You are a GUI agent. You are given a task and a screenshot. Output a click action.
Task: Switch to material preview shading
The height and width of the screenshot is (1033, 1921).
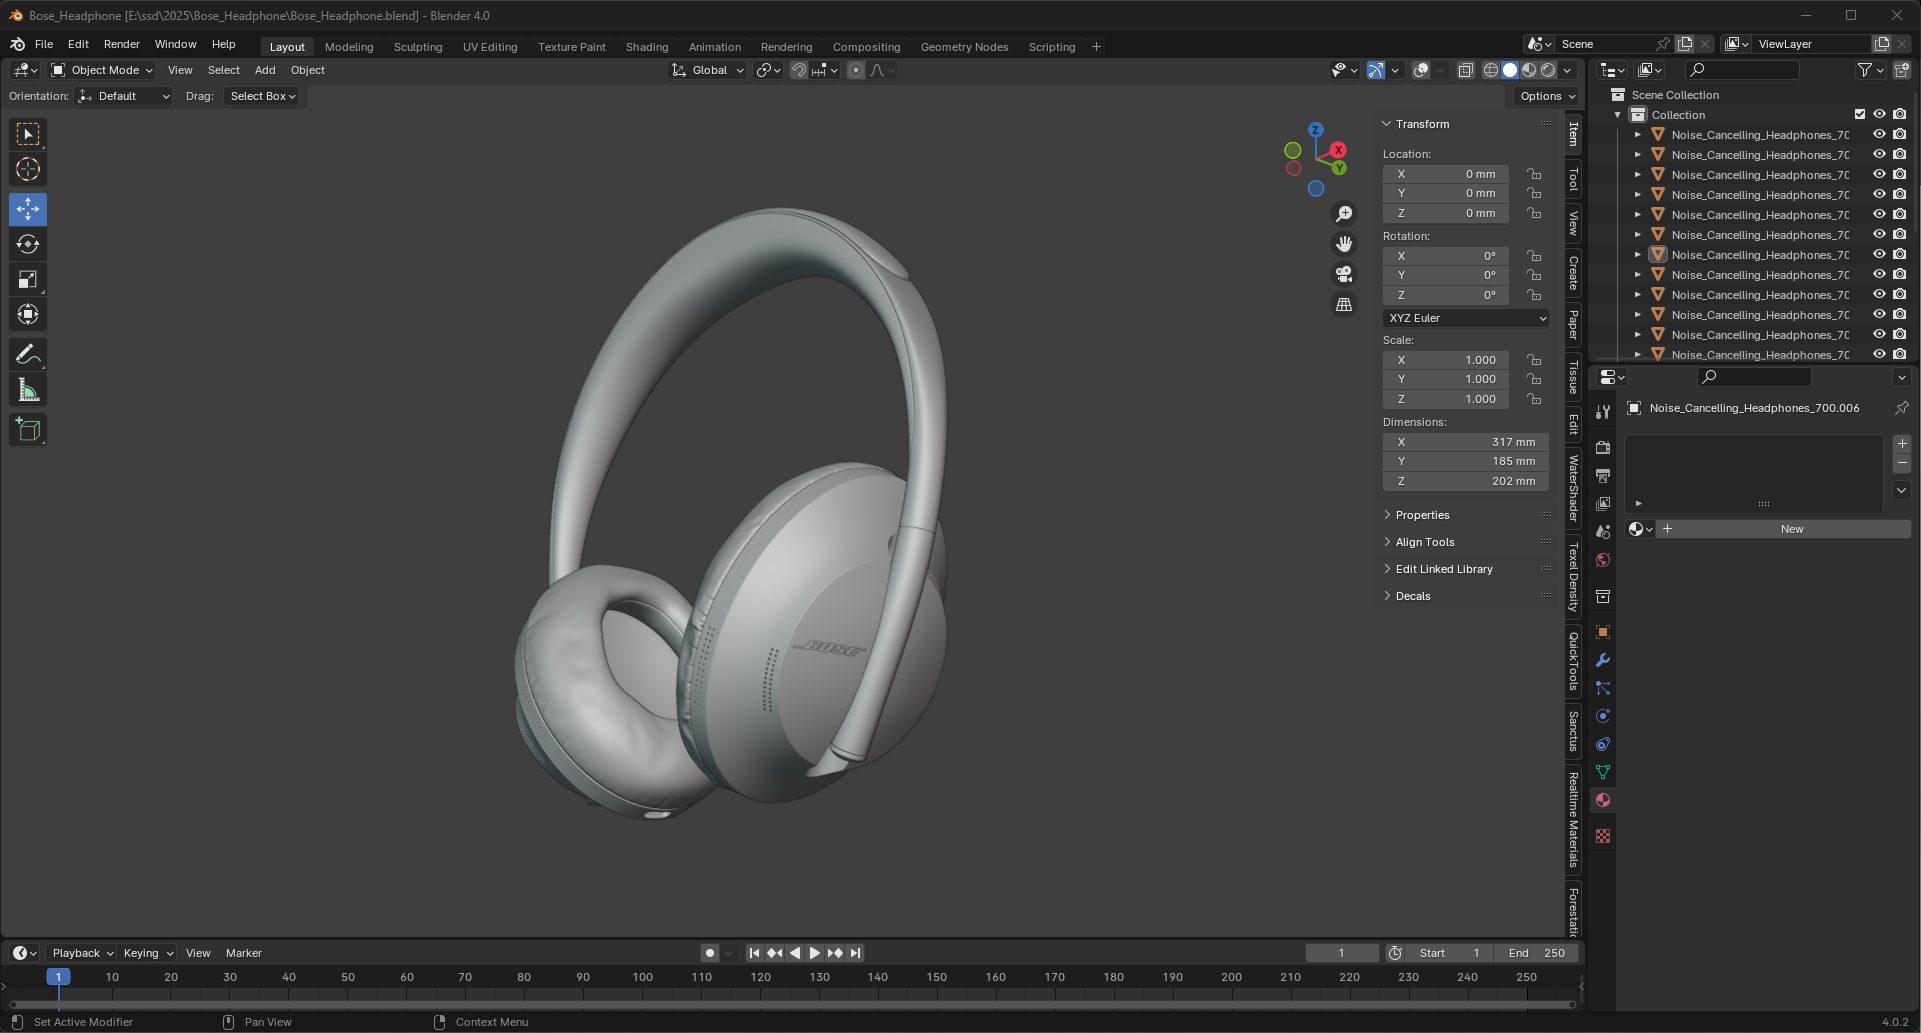[x=1529, y=70]
